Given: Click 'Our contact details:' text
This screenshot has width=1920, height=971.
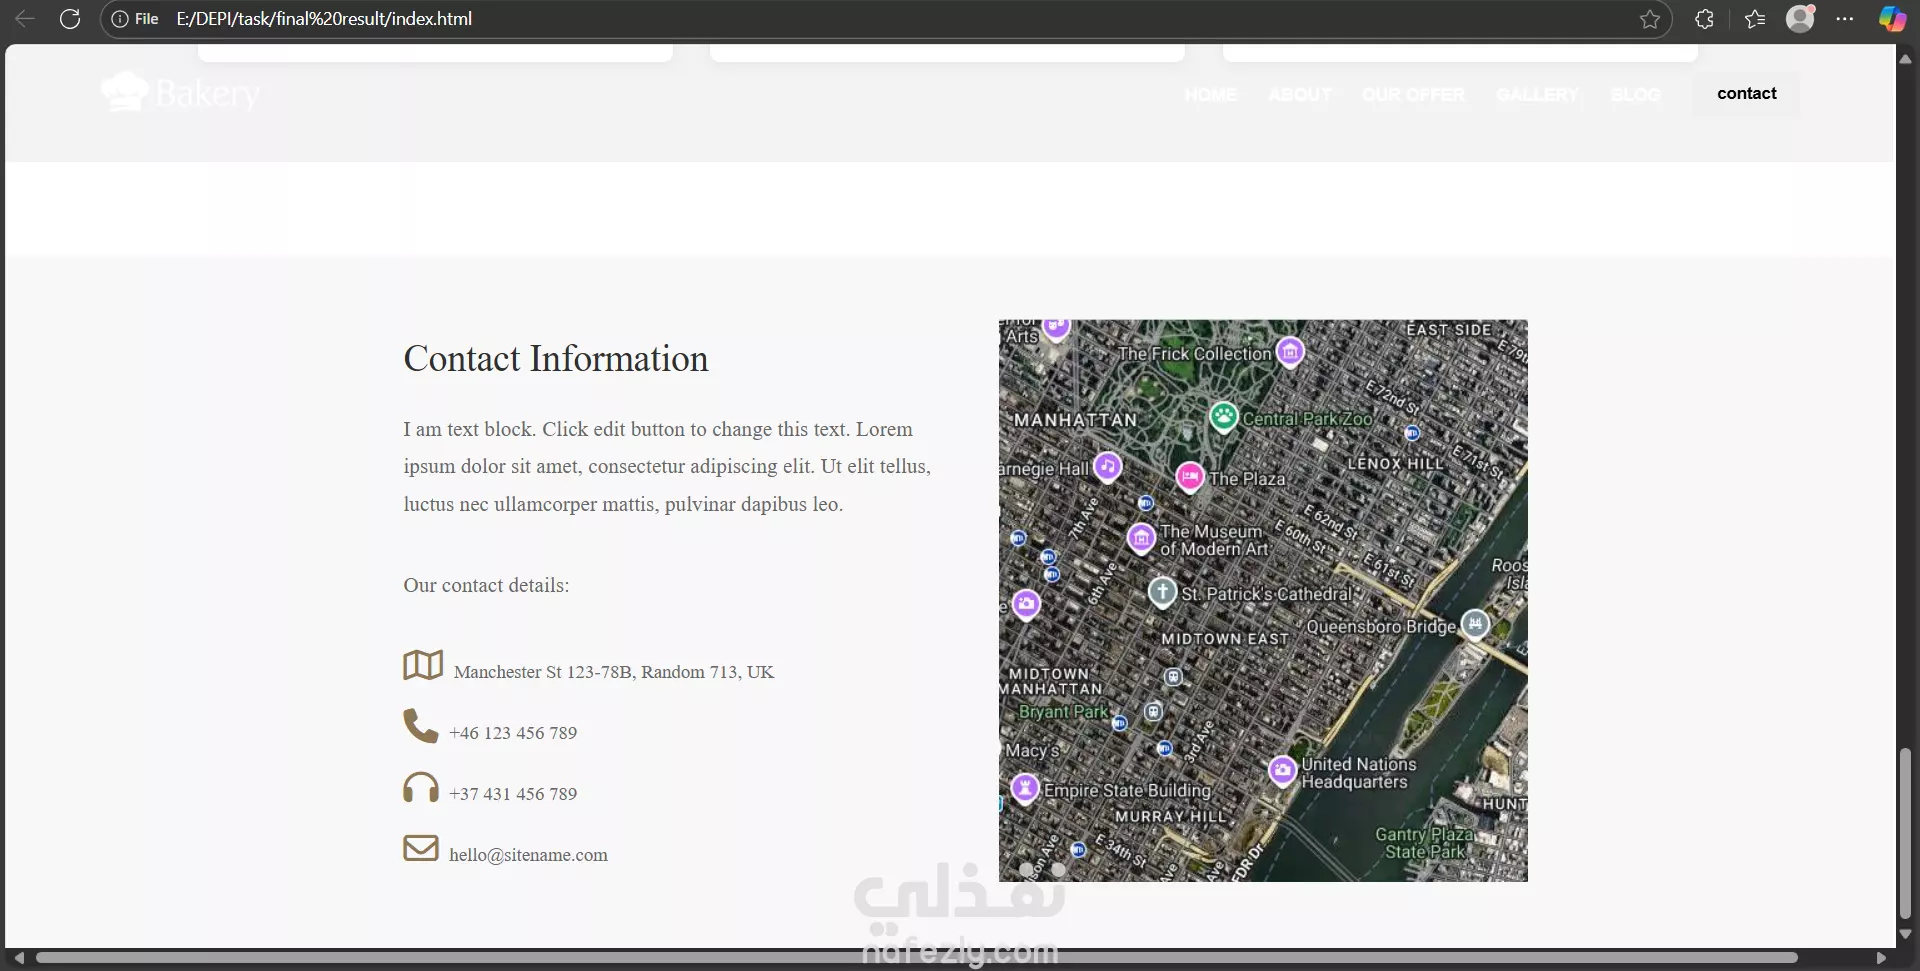Looking at the screenshot, I should [486, 585].
